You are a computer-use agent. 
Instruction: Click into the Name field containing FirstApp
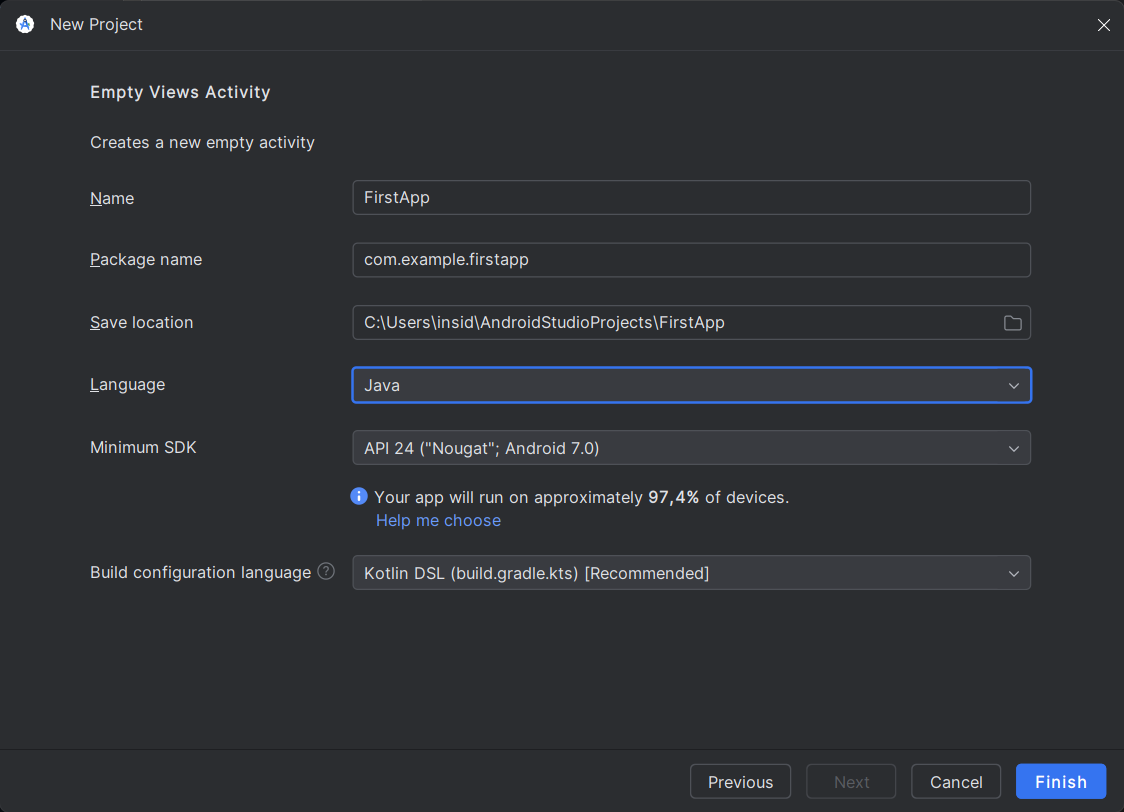tap(691, 198)
